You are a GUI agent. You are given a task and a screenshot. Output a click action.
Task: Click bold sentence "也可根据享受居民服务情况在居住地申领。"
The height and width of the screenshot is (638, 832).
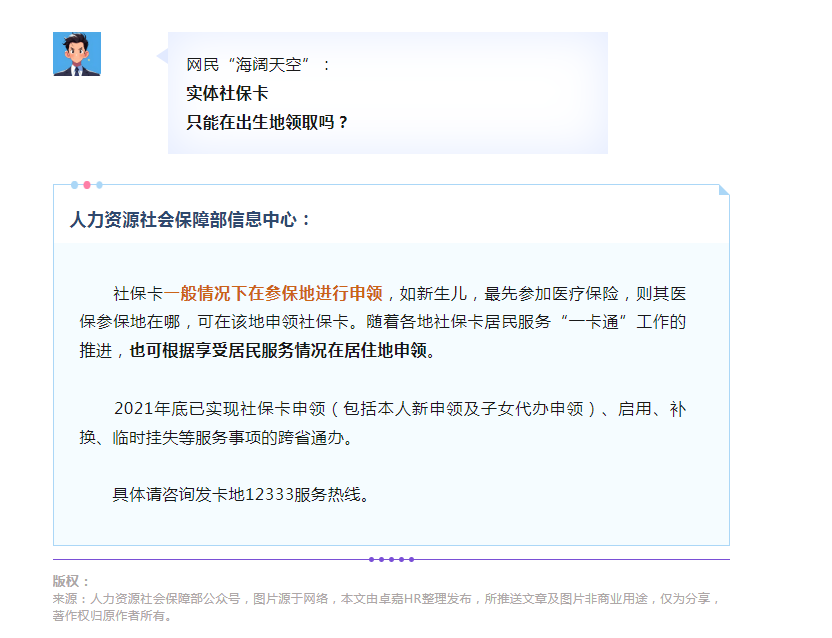coord(282,350)
